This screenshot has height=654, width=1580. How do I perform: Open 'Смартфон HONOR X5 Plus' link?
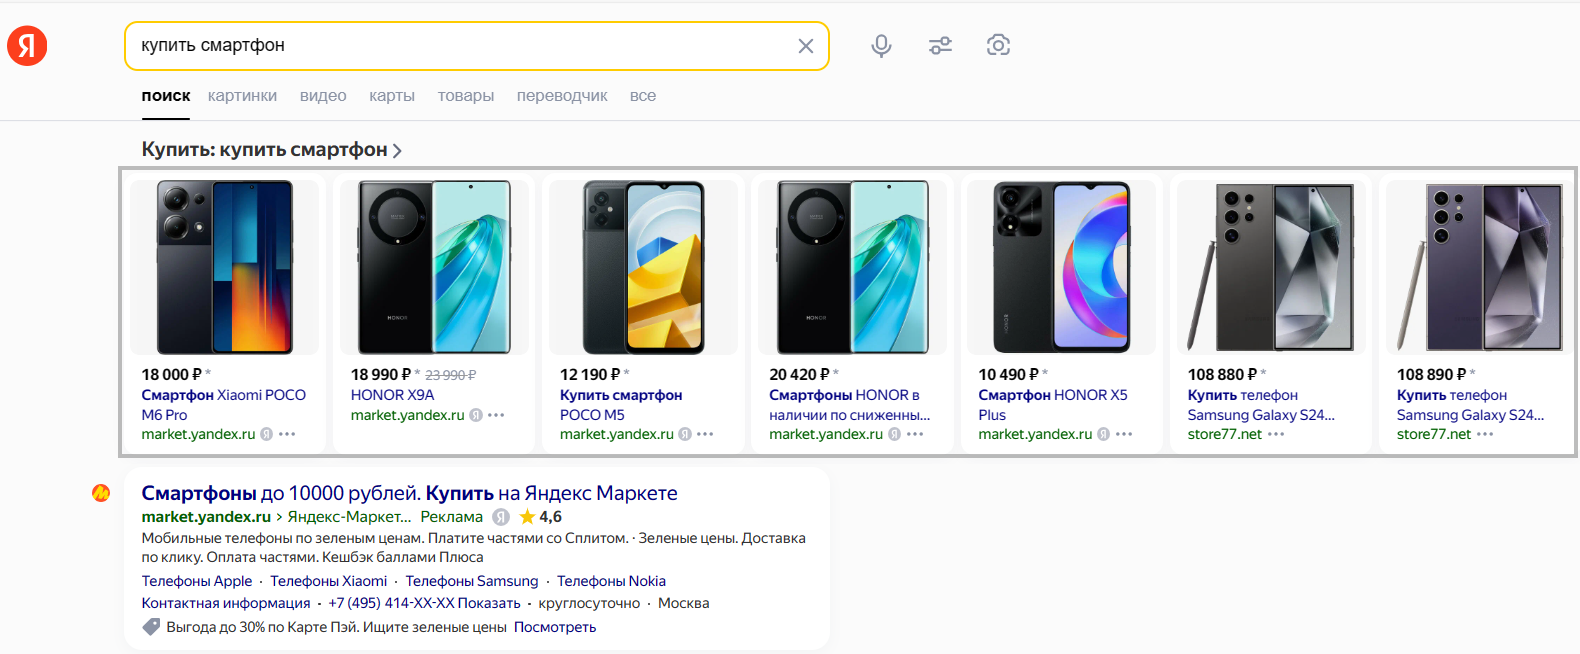pos(1053,405)
